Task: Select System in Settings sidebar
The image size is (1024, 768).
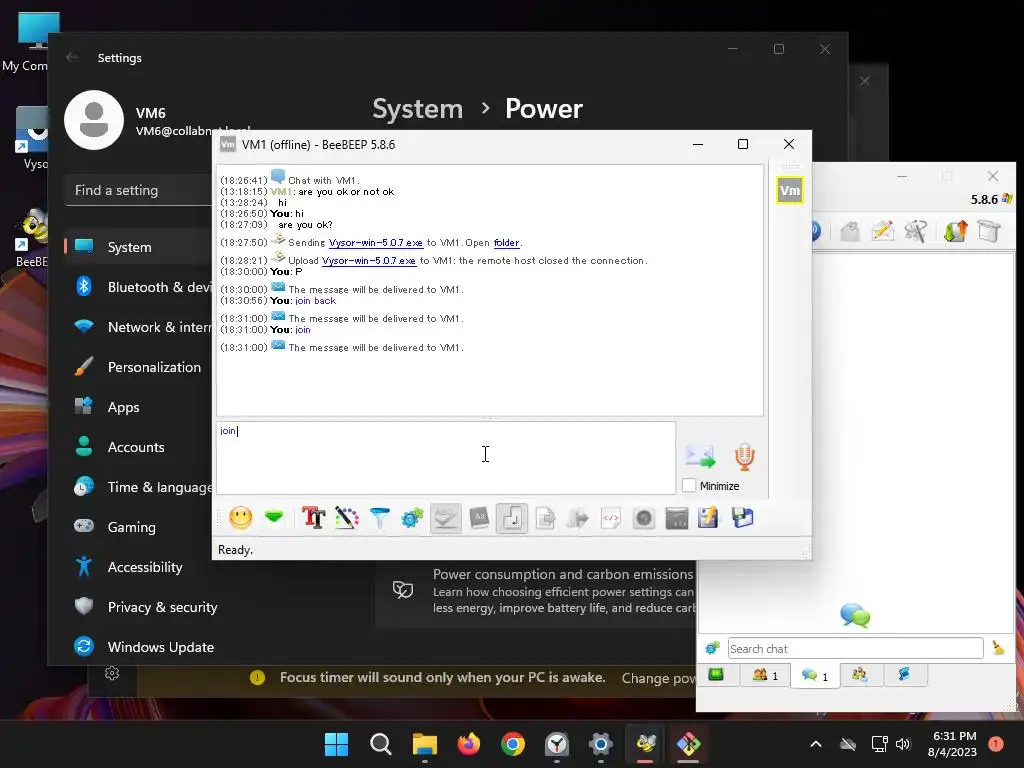Action: (x=140, y=247)
